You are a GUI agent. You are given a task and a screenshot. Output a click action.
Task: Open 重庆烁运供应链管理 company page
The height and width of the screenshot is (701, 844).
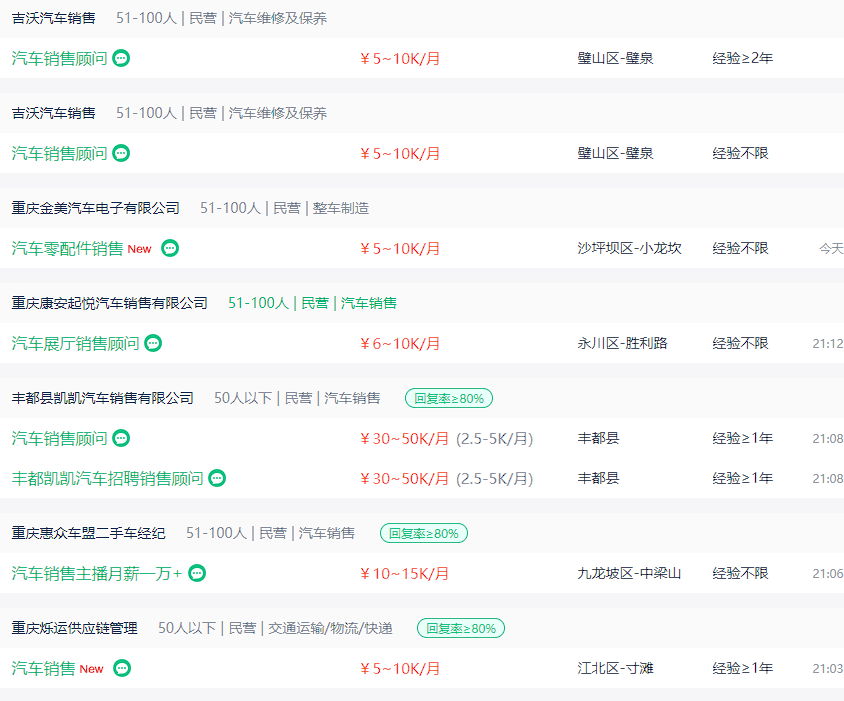(x=75, y=628)
